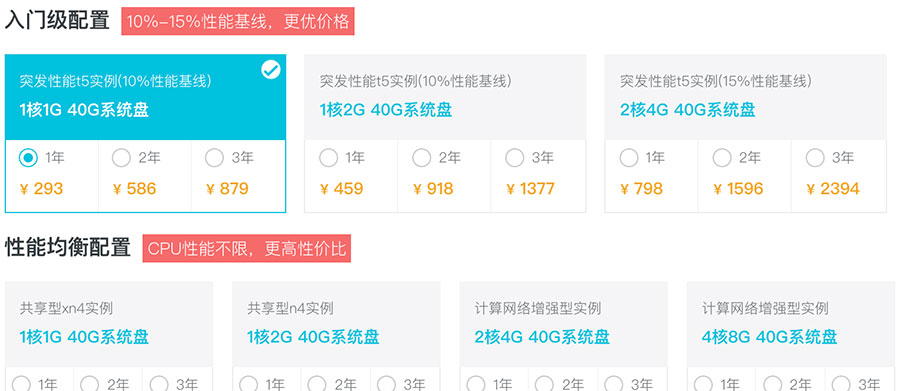Select 2年 radio priced ¥918
900x391 pixels.
coord(421,157)
